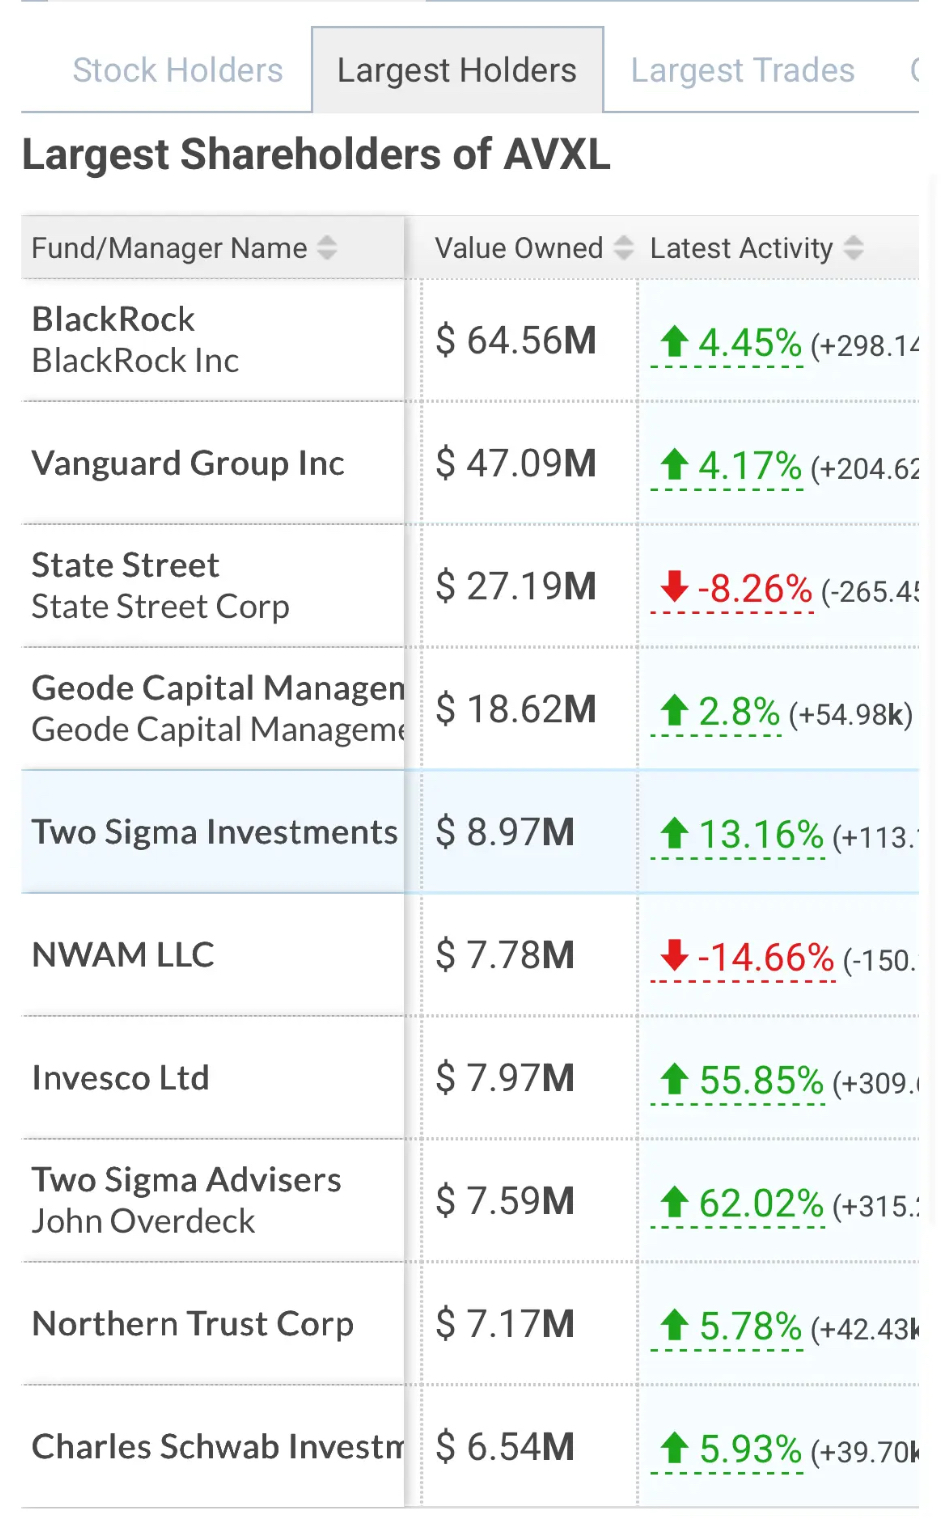
Task: Click -8.26% activity for State Street
Action: [755, 589]
